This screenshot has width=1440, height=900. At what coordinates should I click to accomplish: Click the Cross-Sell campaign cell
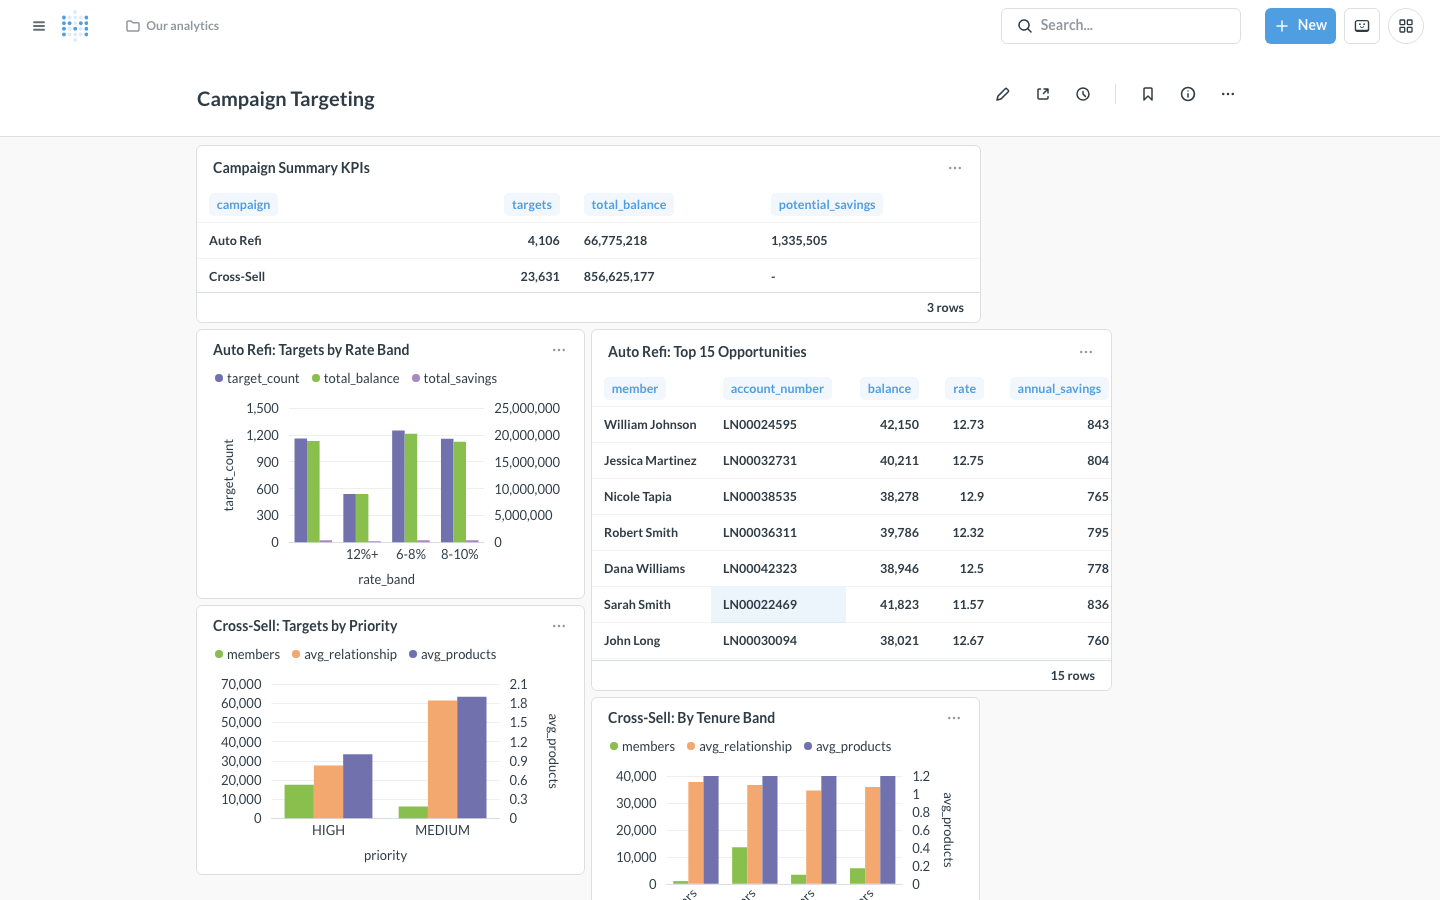(x=237, y=277)
